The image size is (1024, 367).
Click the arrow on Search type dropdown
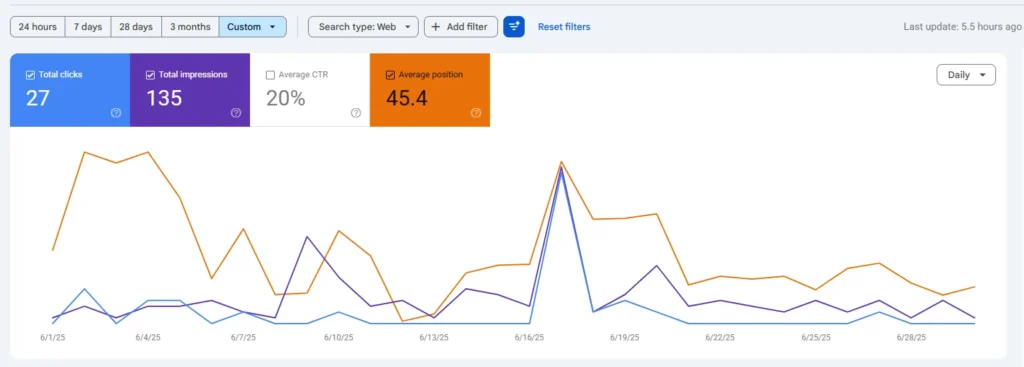(408, 27)
